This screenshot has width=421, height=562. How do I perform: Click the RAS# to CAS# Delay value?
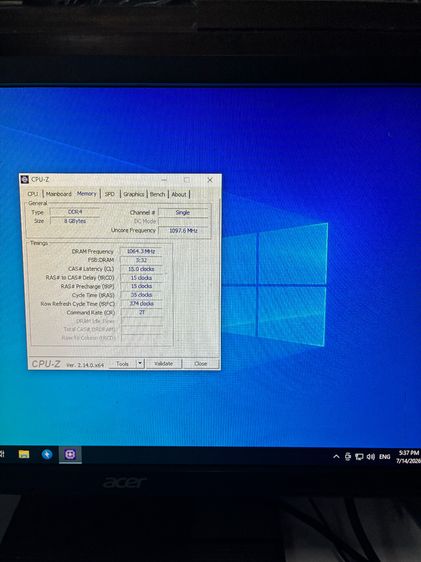[x=141, y=277]
